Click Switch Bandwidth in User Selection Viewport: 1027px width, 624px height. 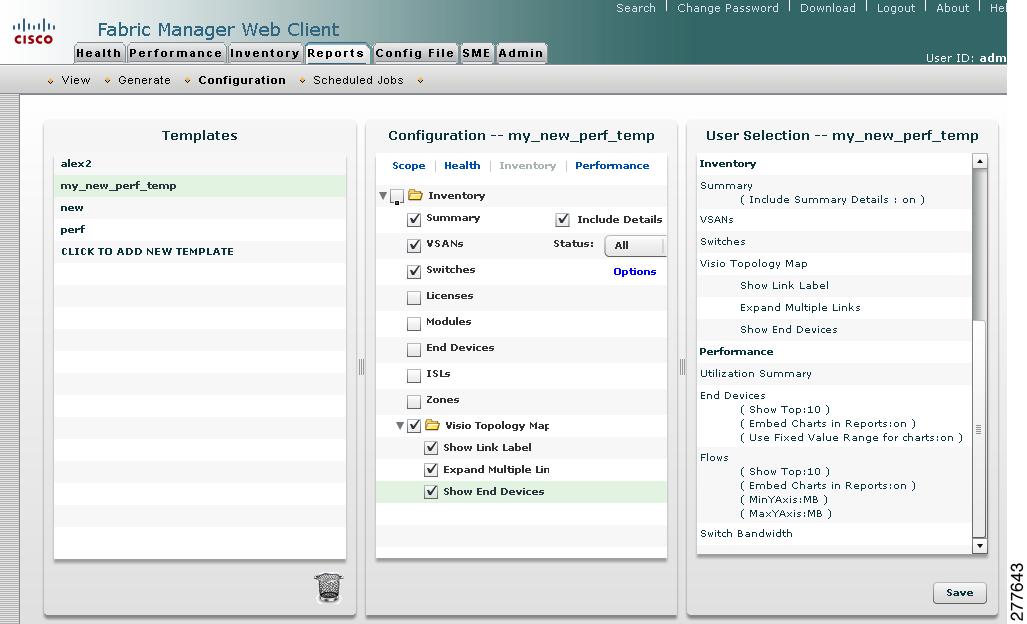(x=746, y=534)
